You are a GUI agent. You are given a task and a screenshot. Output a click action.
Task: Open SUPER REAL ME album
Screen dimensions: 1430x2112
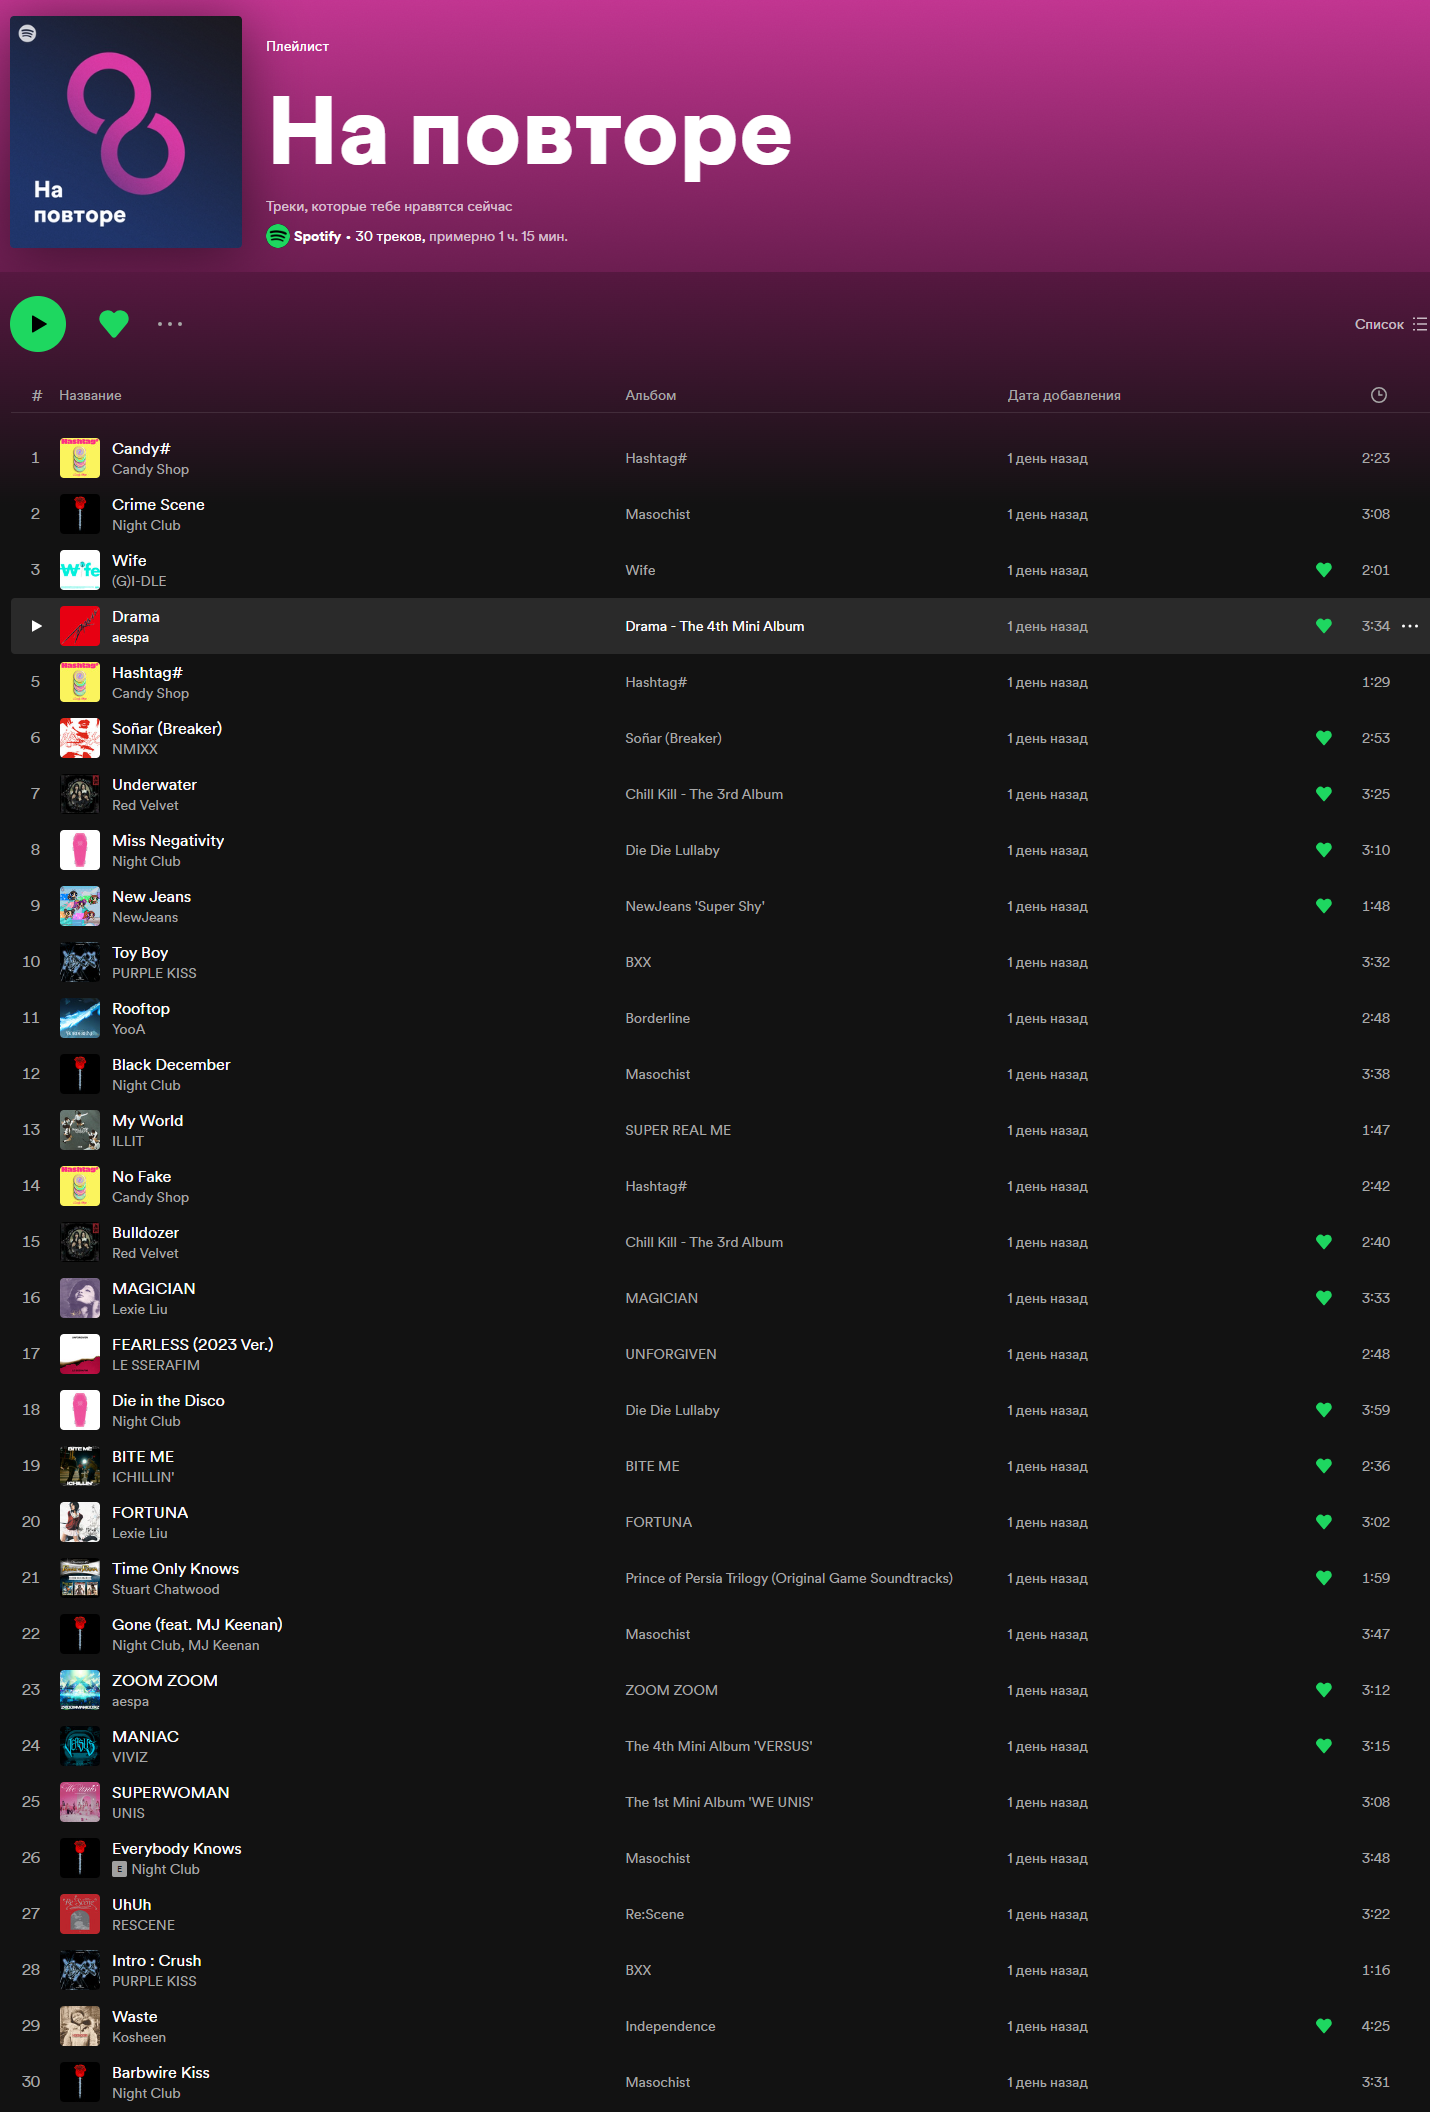(x=678, y=1130)
